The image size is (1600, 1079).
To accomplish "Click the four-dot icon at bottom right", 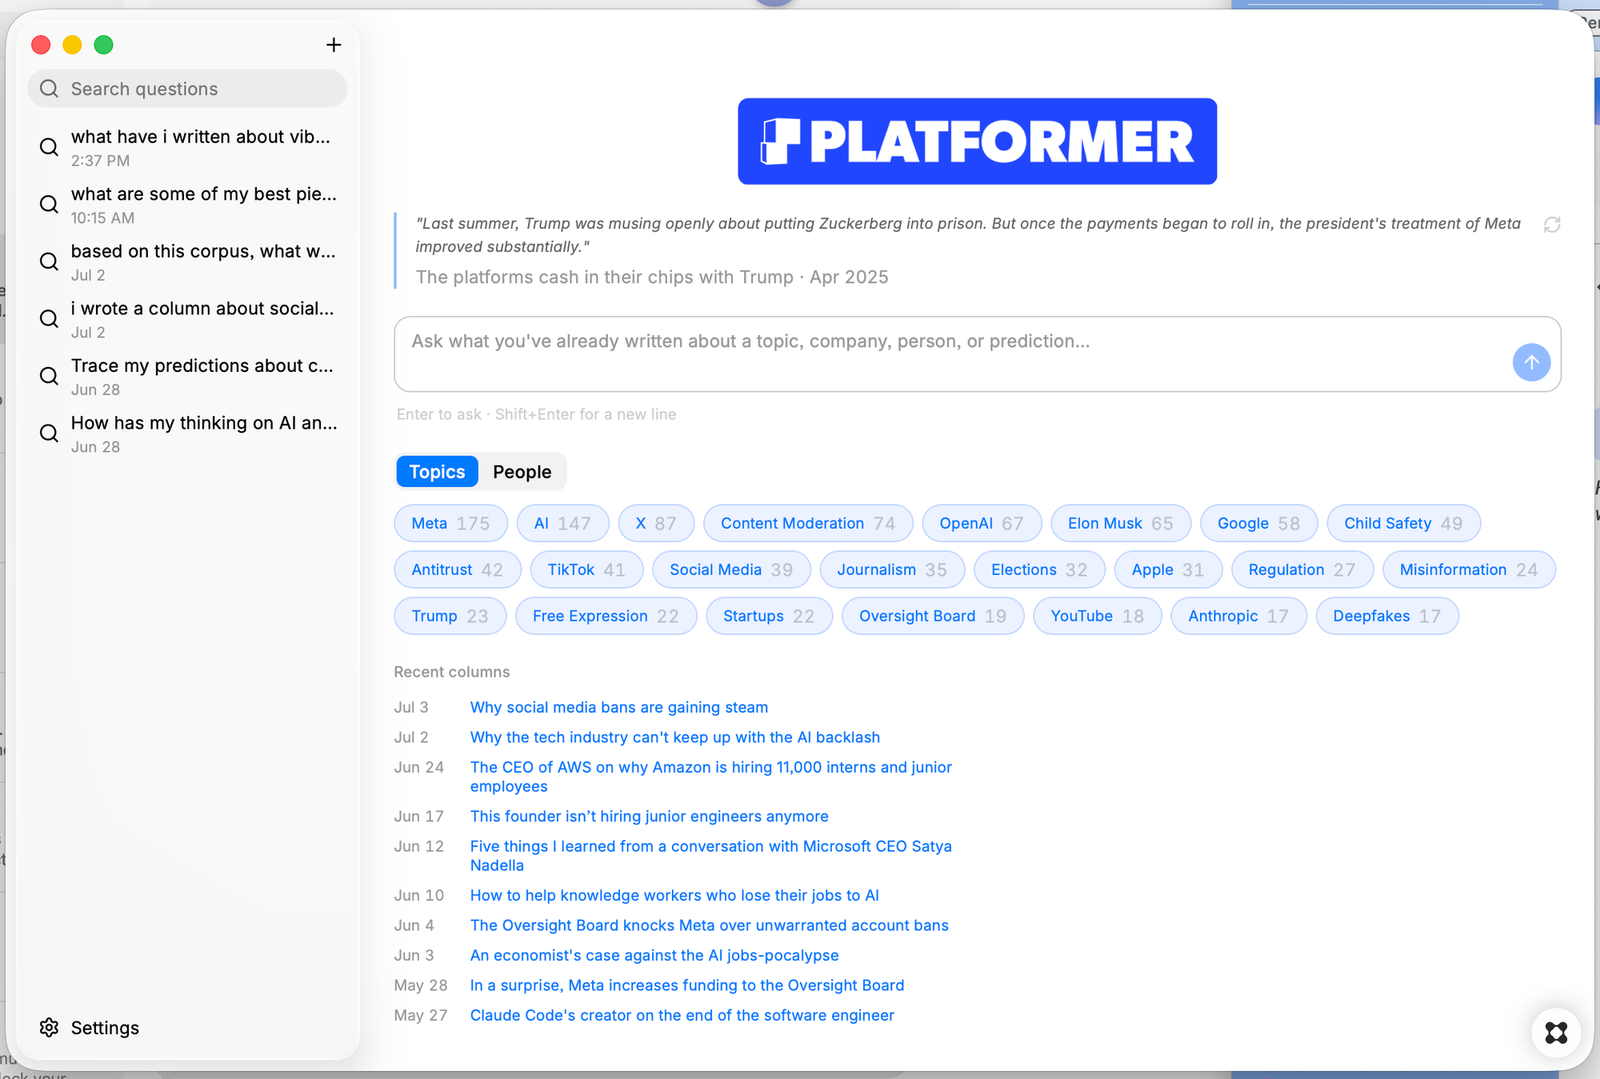I will (x=1556, y=1032).
